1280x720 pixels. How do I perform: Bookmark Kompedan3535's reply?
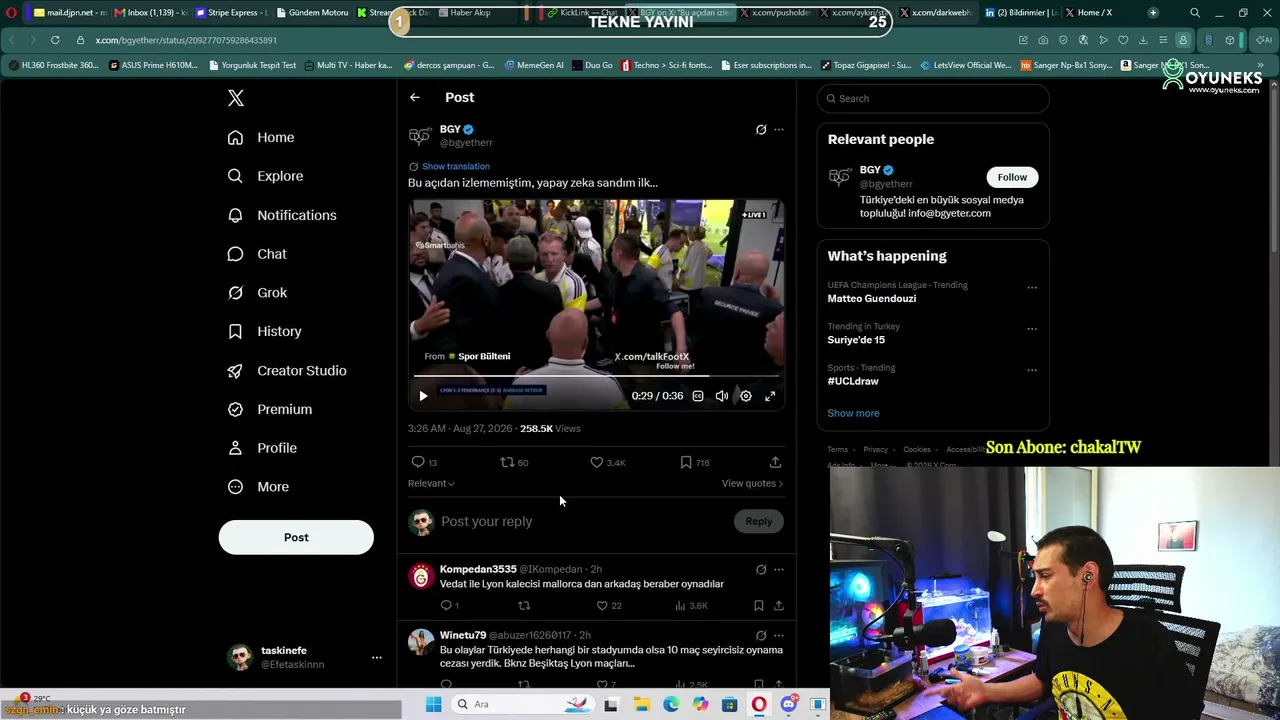click(759, 605)
